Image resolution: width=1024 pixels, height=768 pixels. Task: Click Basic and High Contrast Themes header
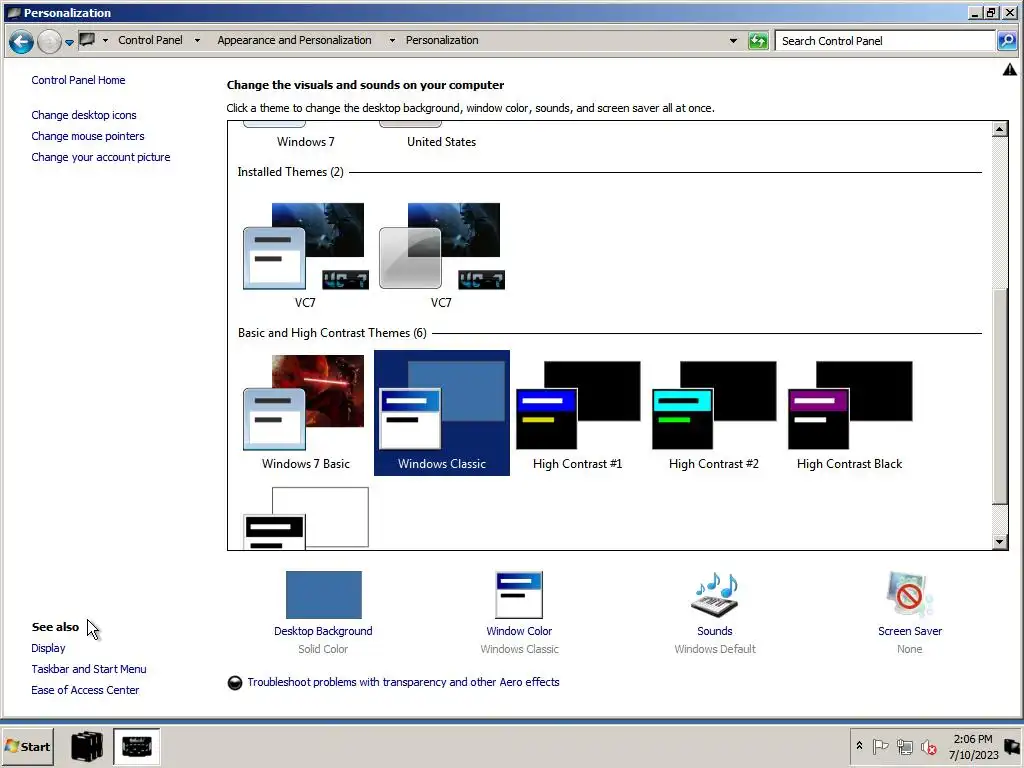point(332,333)
